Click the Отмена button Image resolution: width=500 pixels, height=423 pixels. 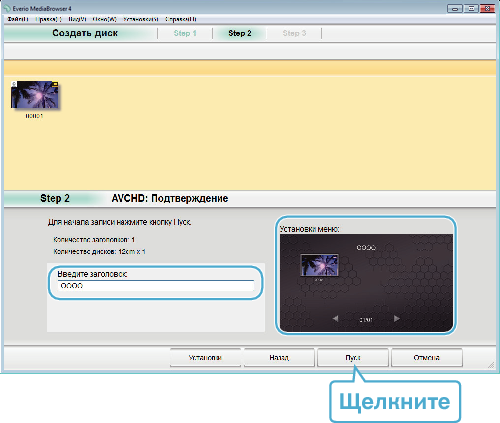pos(427,358)
